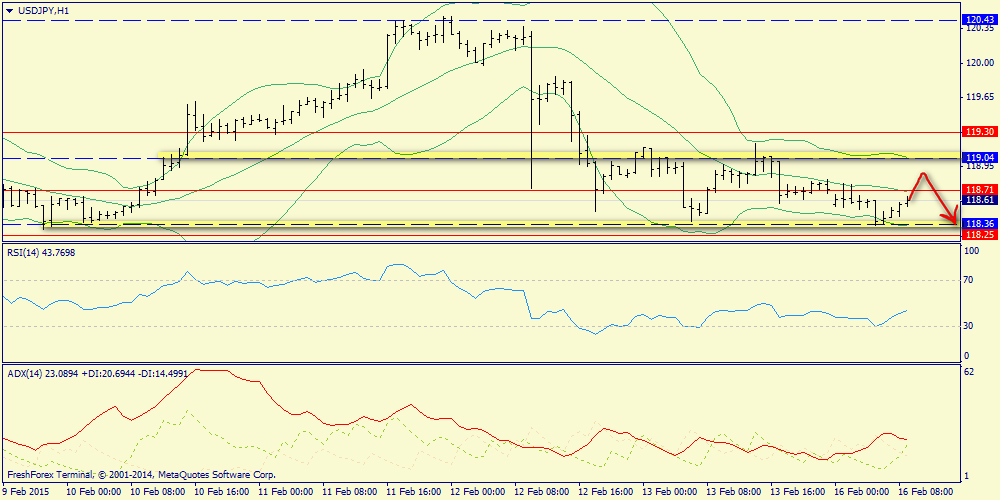Select the red 118.25 price label
The image size is (1000, 500).
(980, 235)
